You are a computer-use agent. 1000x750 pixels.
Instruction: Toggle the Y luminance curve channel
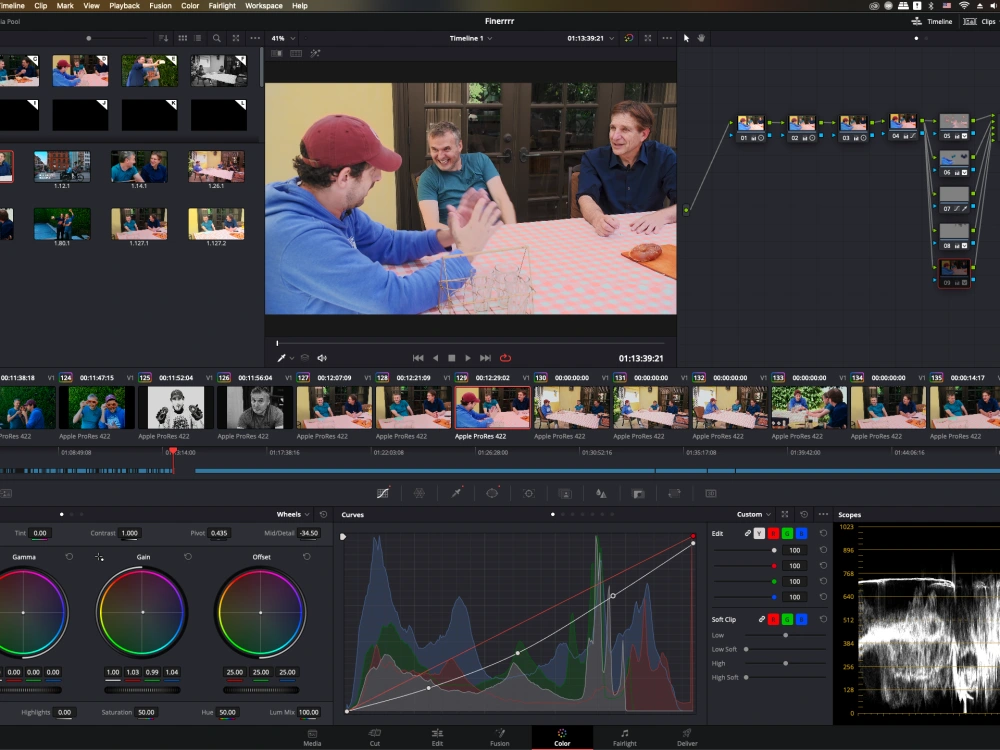(x=759, y=533)
